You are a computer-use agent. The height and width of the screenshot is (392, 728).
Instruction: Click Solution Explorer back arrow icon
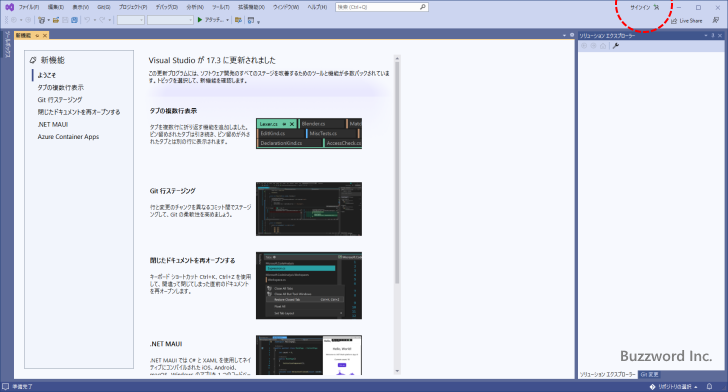tap(584, 46)
